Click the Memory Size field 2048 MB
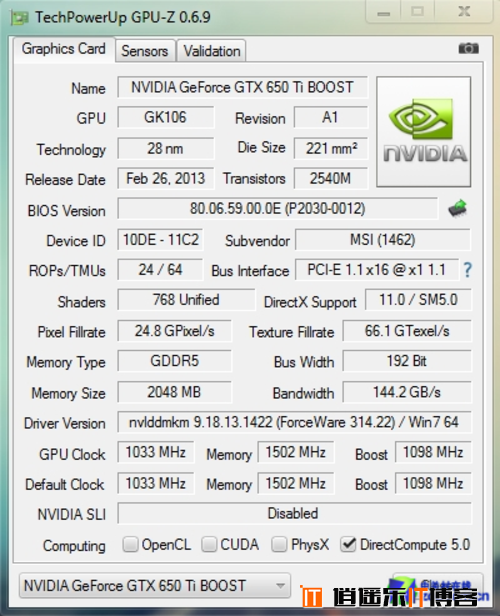 point(175,392)
